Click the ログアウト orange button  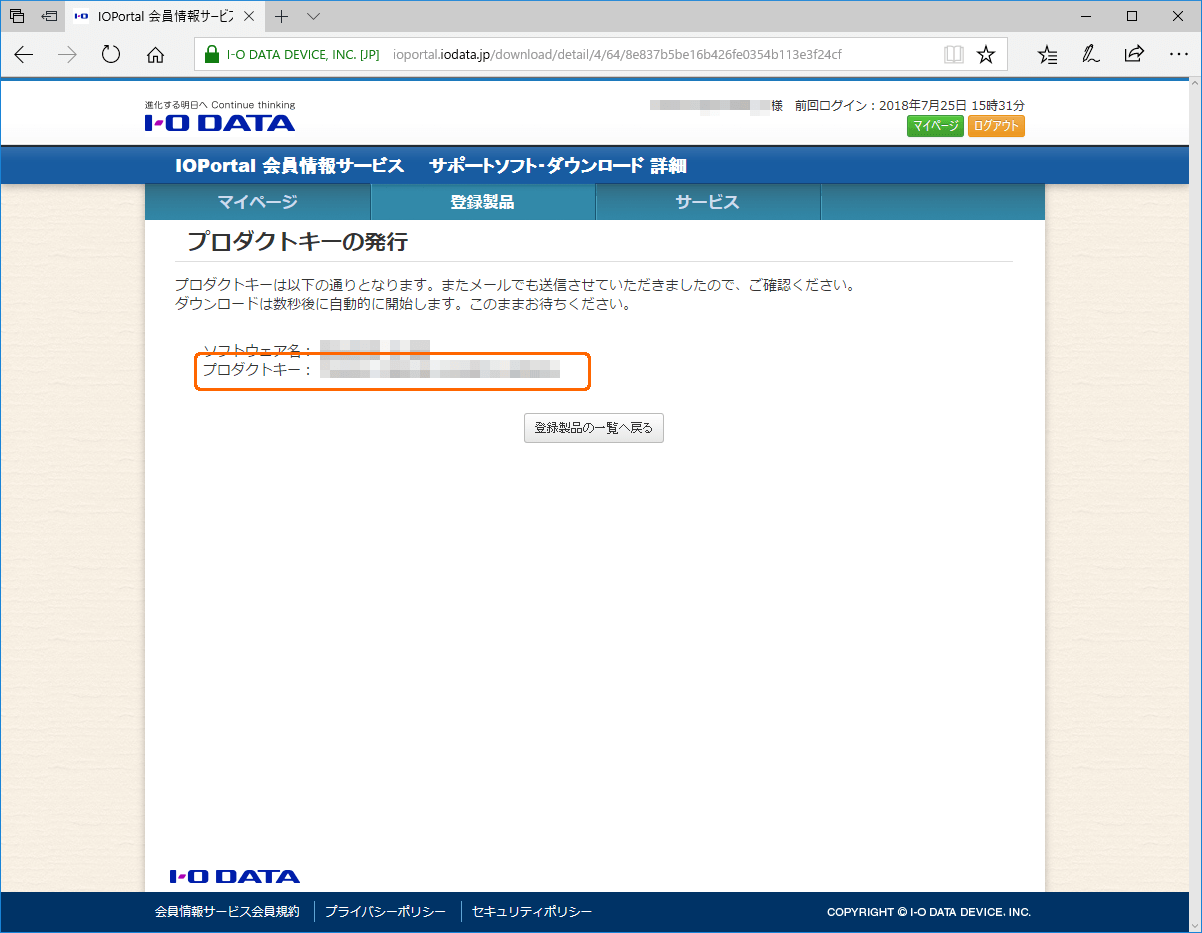click(996, 126)
